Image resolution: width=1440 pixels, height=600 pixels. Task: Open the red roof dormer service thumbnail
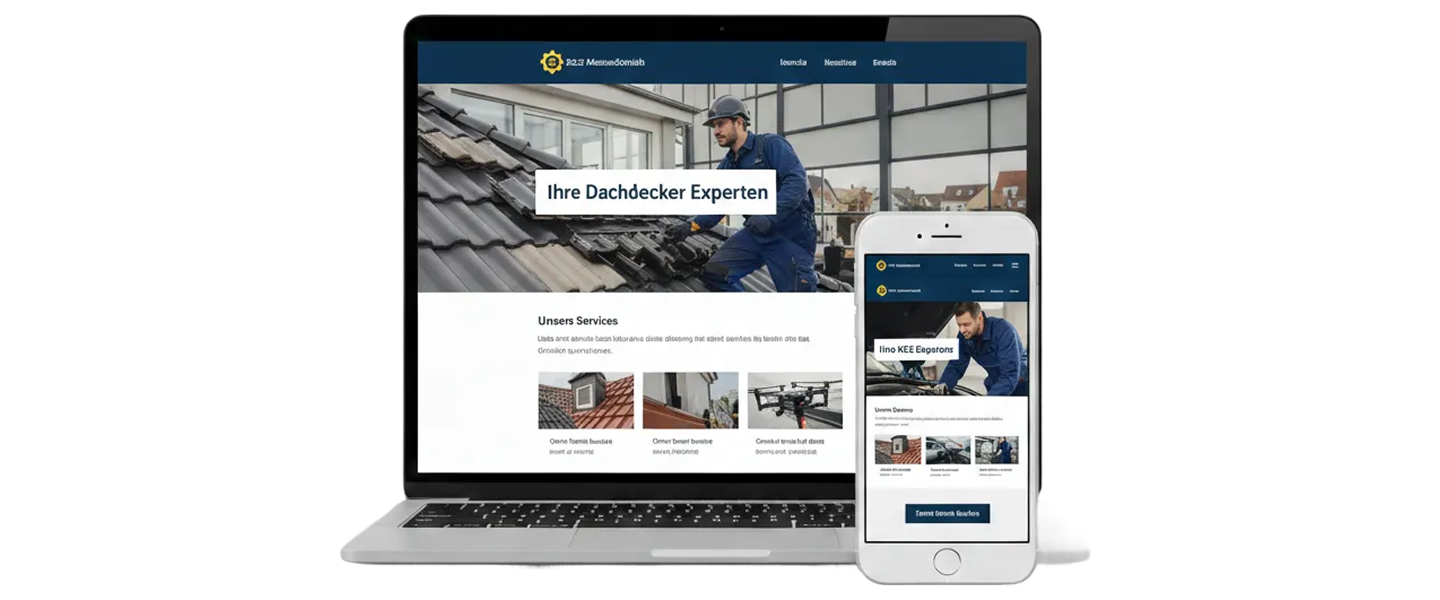click(x=586, y=400)
